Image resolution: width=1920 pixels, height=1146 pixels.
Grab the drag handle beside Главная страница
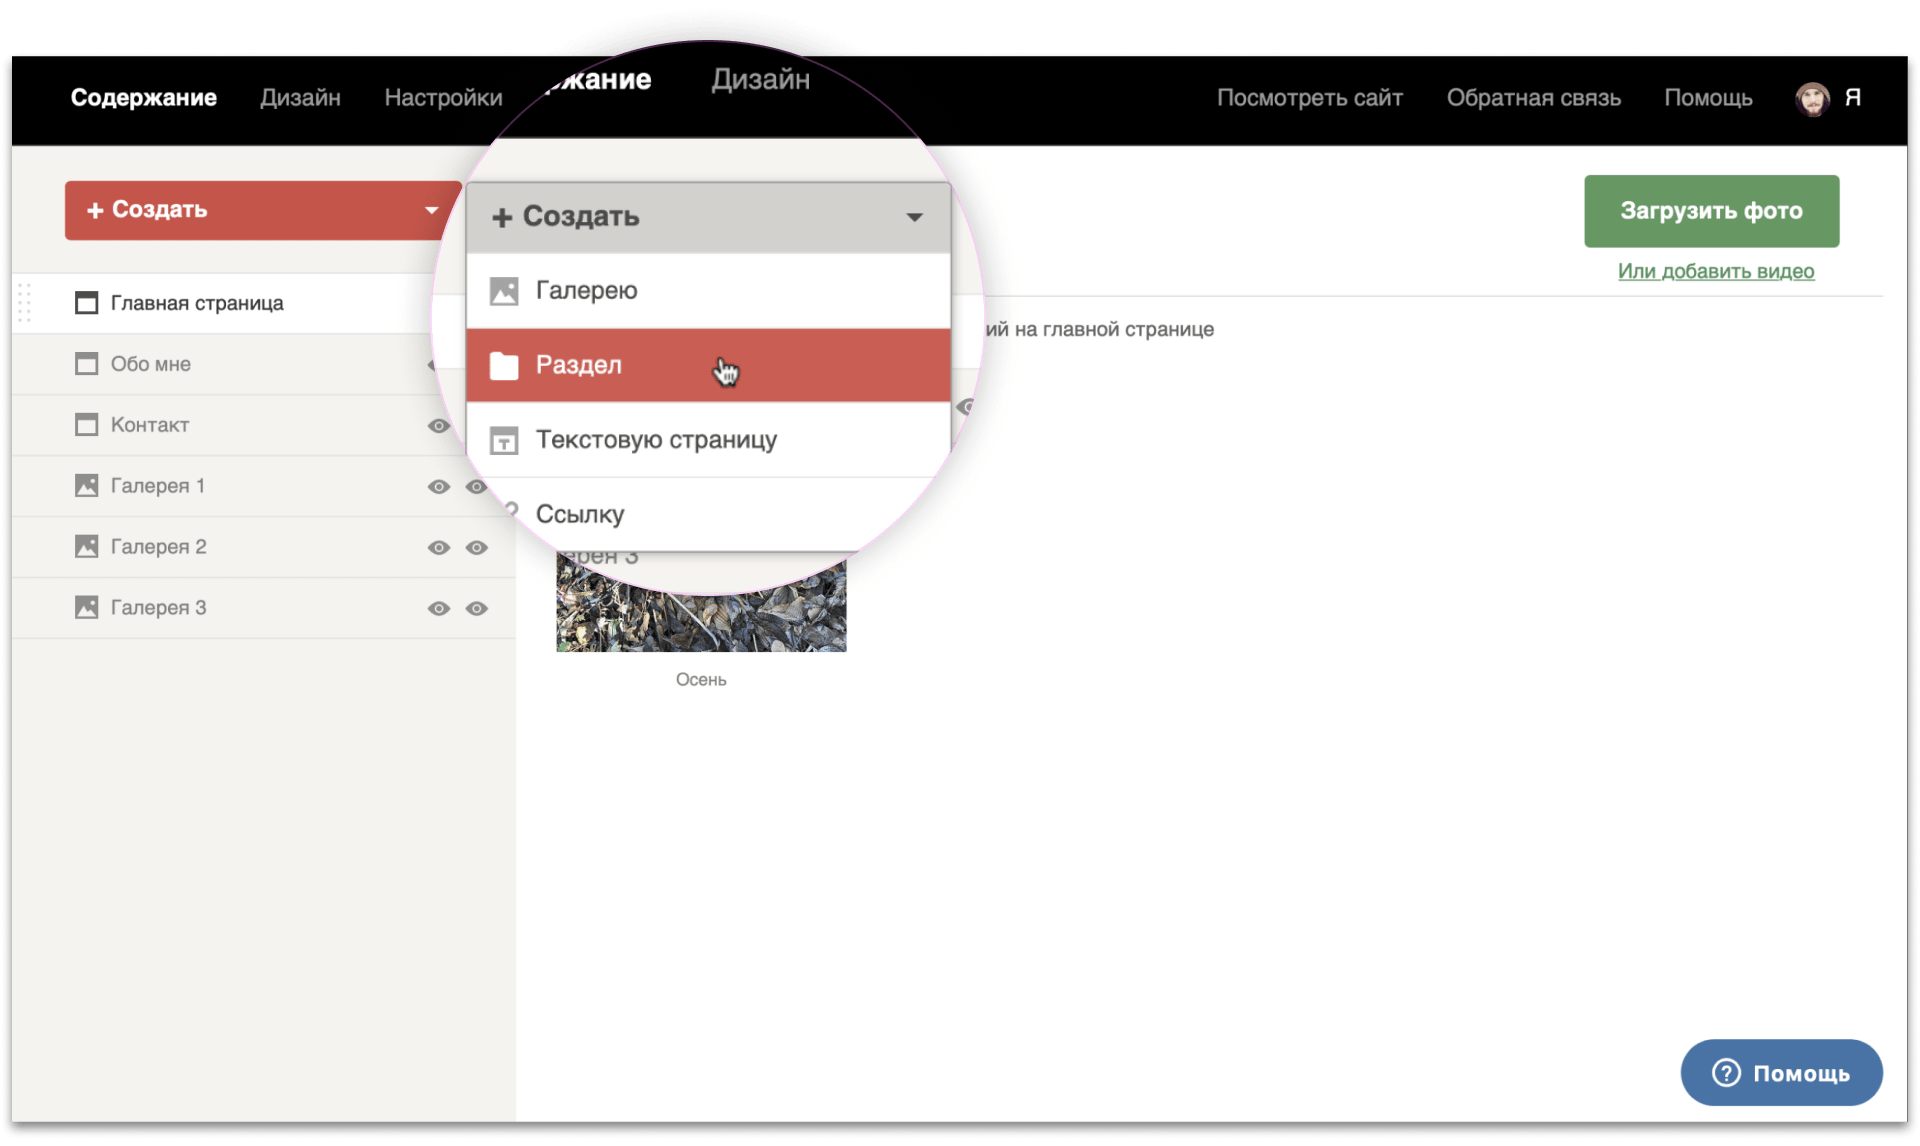25,303
